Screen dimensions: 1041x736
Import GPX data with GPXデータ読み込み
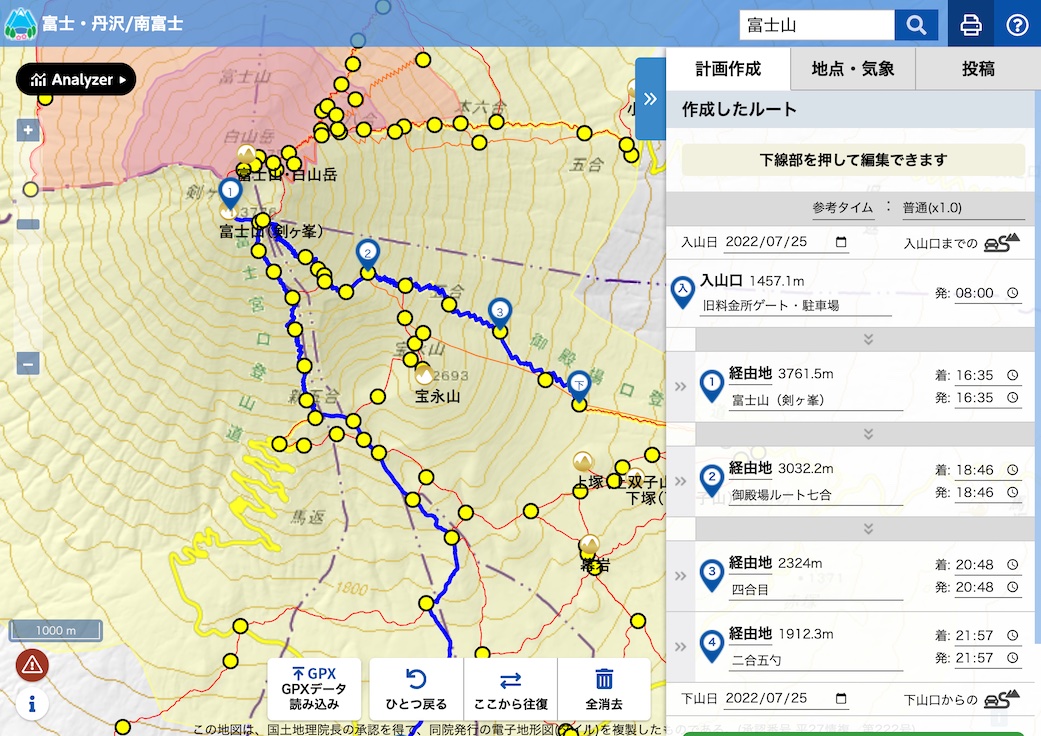click(314, 688)
